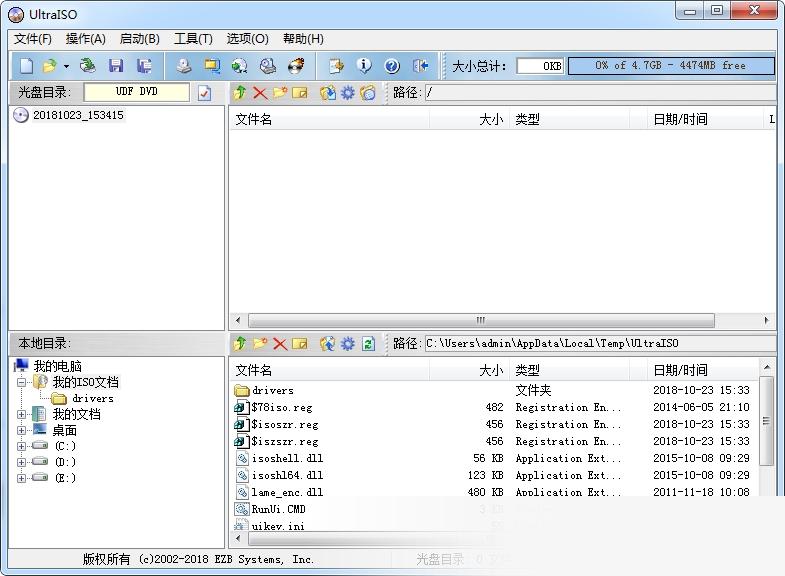Click the gear settings icon in disc directory toolbar

(347, 93)
